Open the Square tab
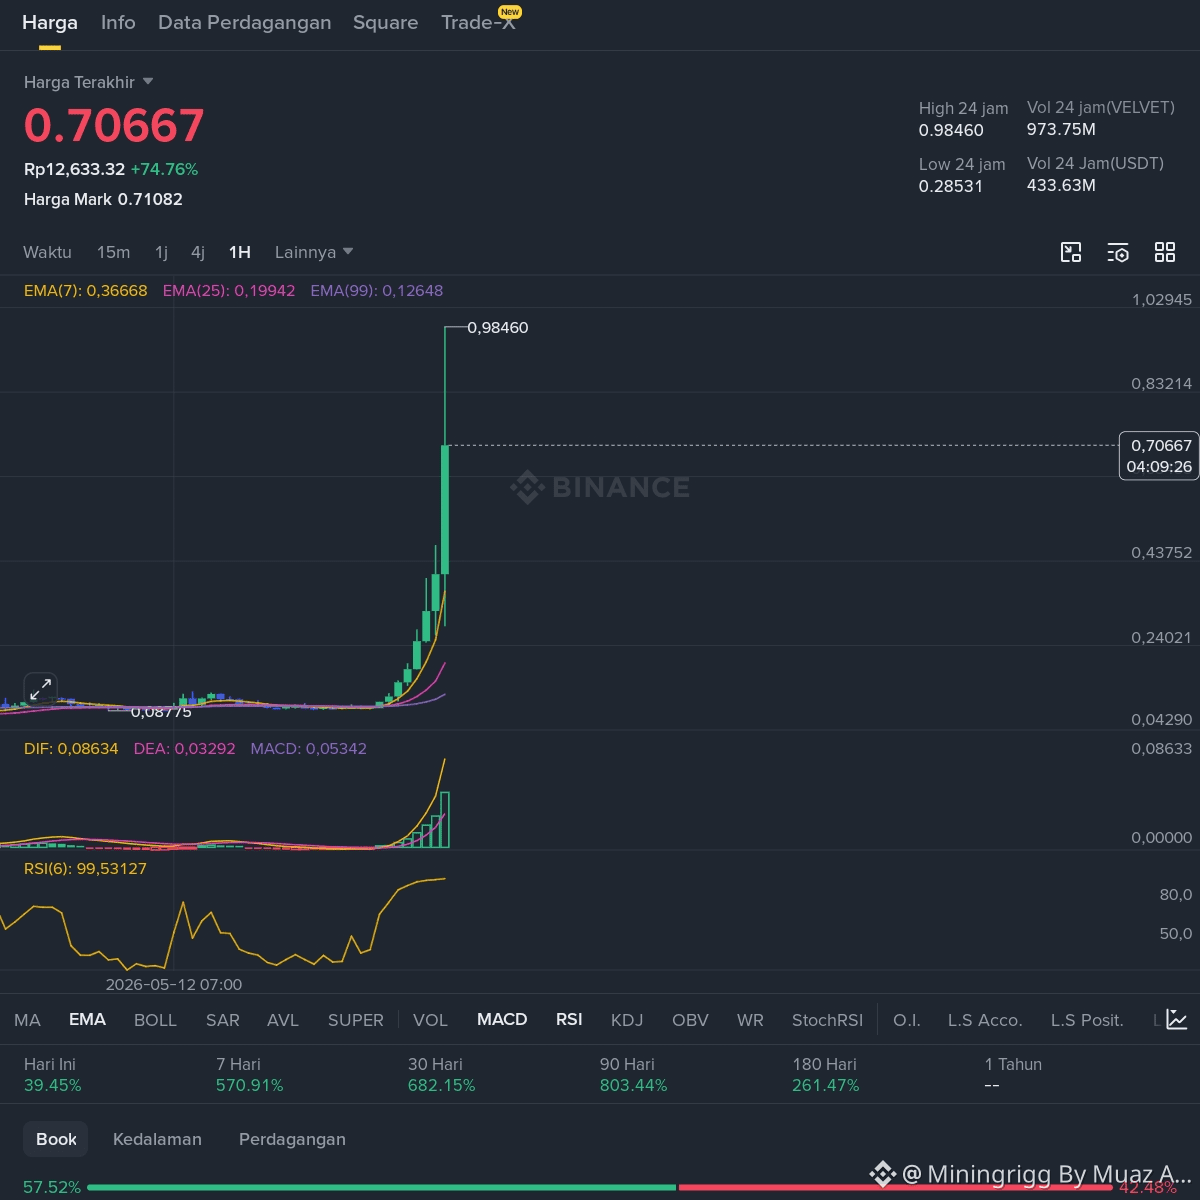The image size is (1200, 1200). 385,22
